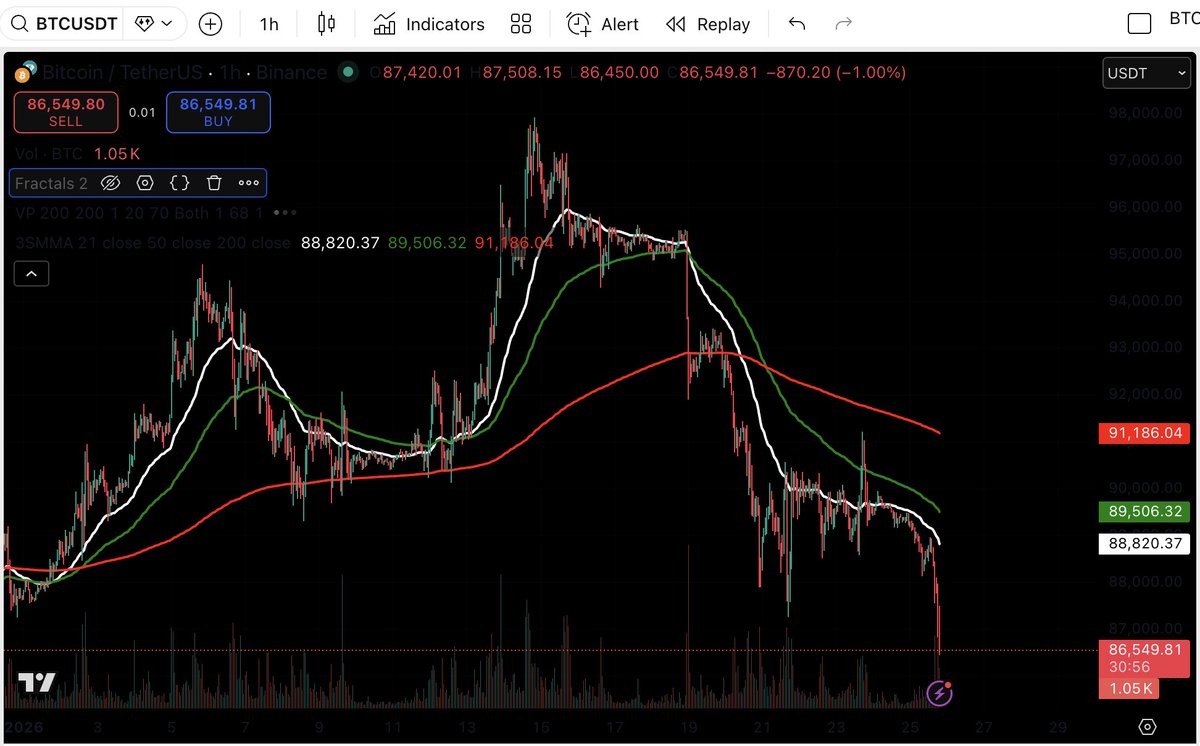Toggle visibility of the Fractals 2 indicator
1200x746 pixels.
click(x=111, y=183)
